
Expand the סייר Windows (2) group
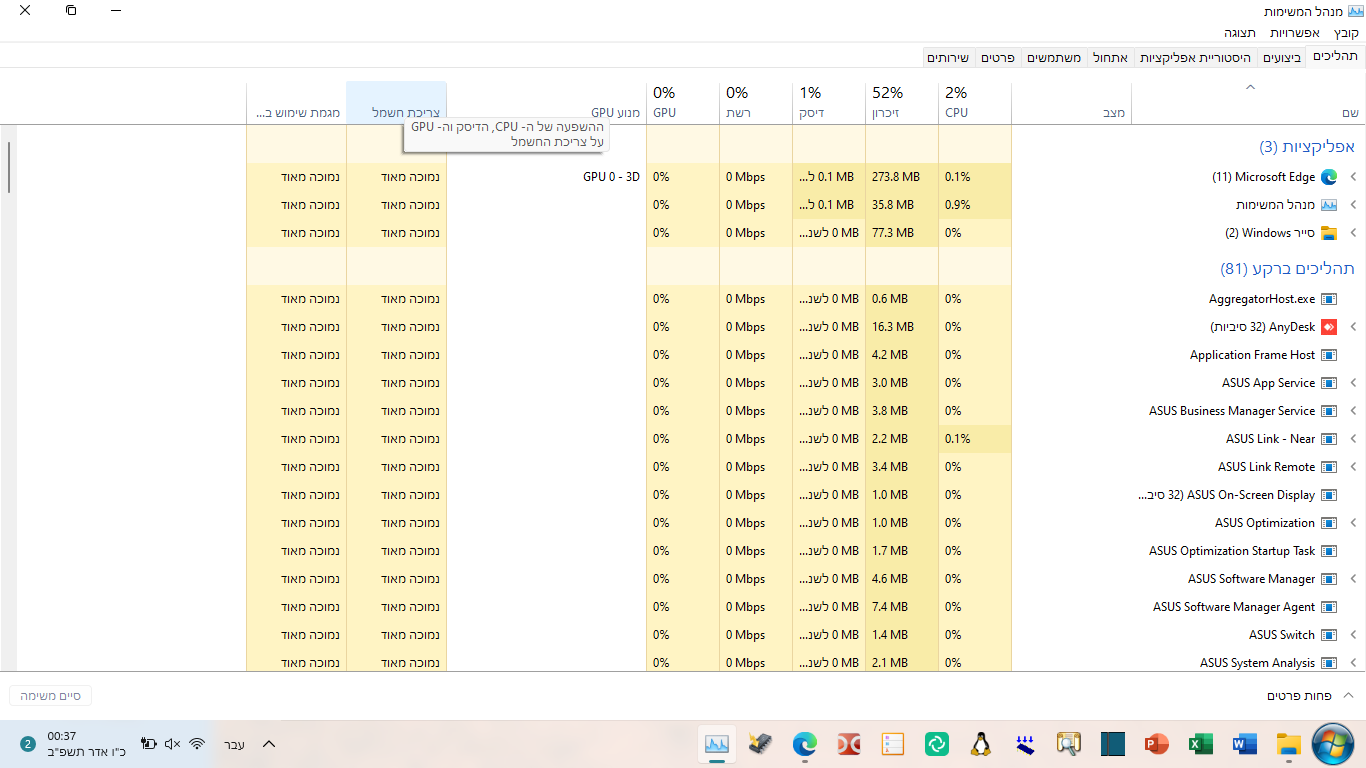(x=1354, y=233)
